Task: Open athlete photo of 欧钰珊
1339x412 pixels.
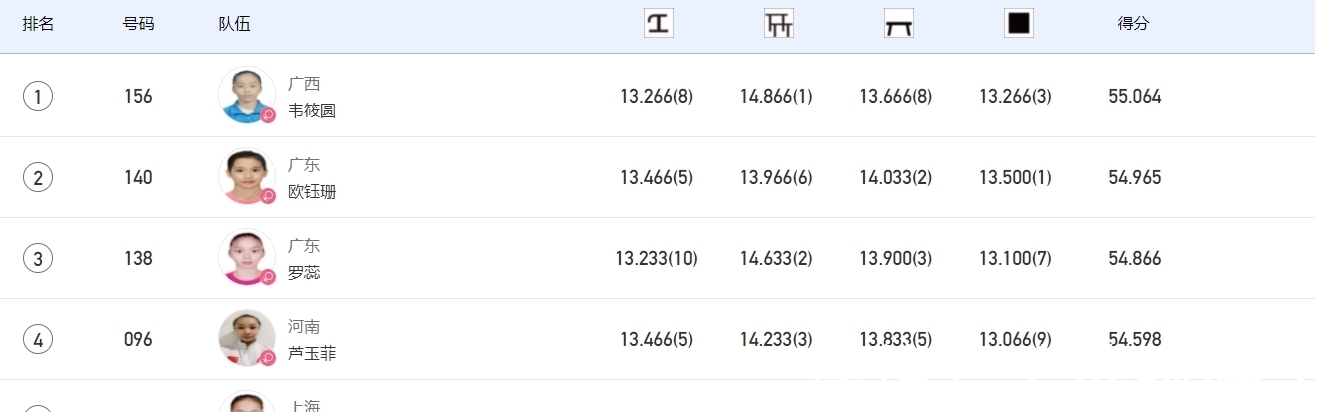Action: coord(246,177)
